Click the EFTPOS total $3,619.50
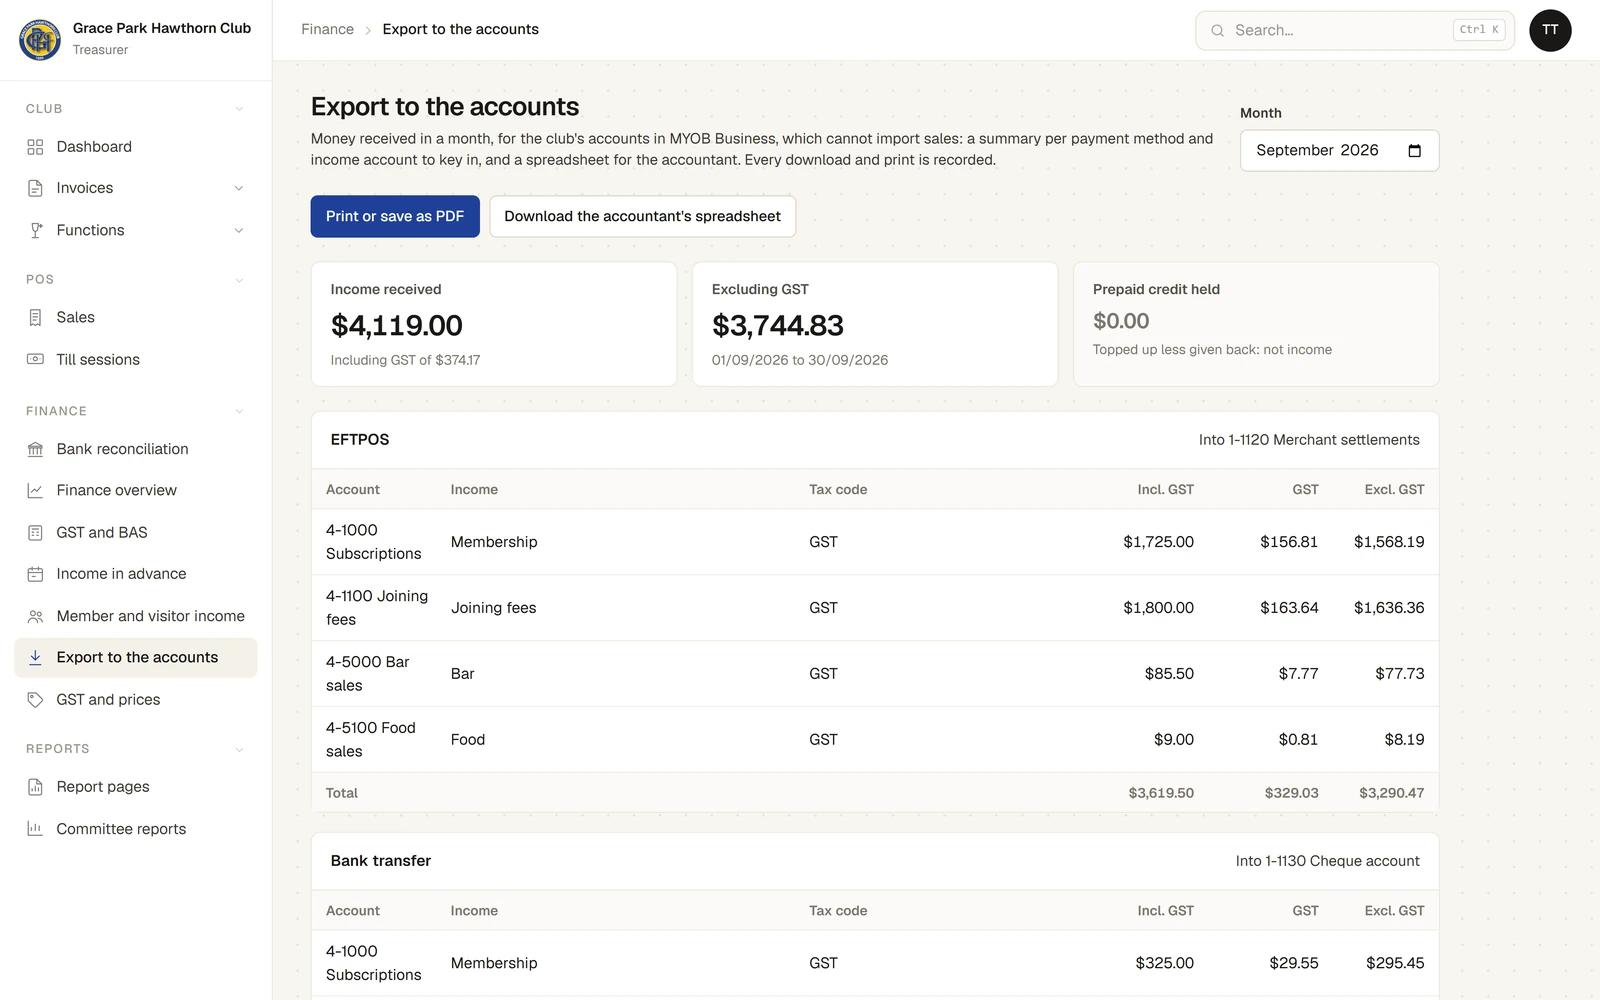This screenshot has height=1000, width=1600. (1161, 793)
